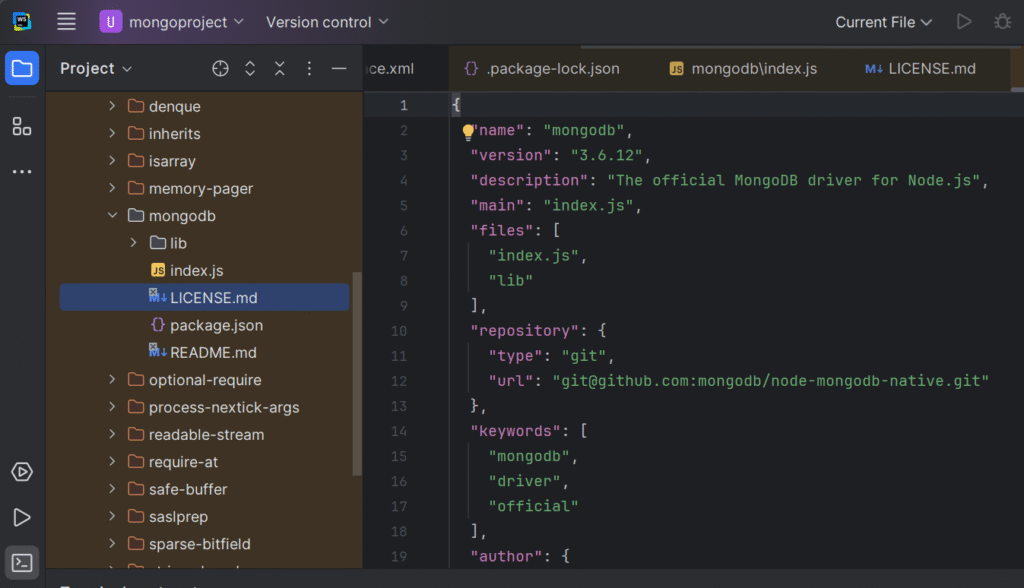Image resolution: width=1024 pixels, height=588 pixels.
Task: Click the WebStorm logo icon
Action: (x=22, y=22)
